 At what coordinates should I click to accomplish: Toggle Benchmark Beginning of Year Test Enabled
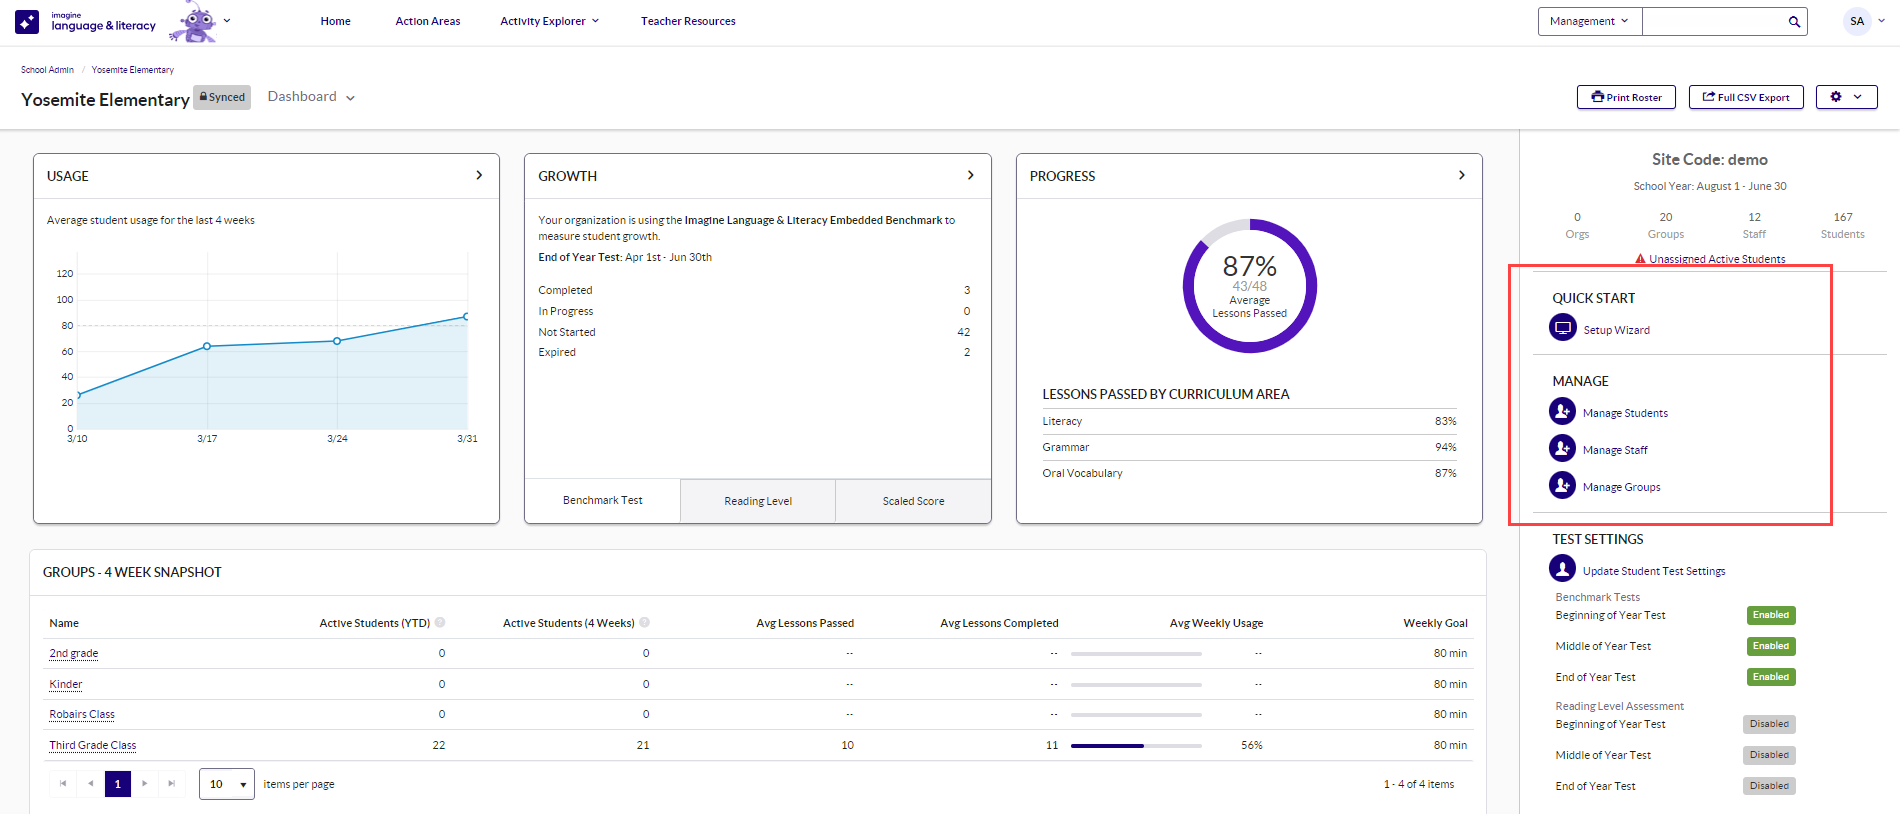(x=1770, y=615)
